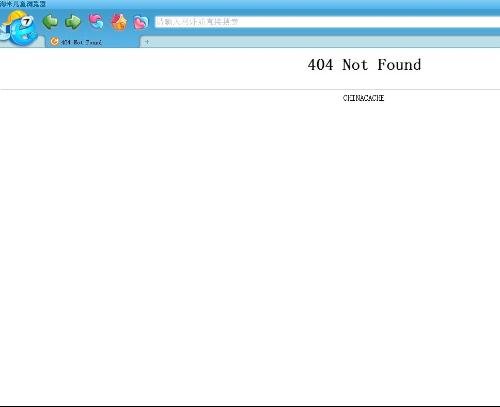Click the browser title text in the title bar
This screenshot has width=500, height=407.
23,4
